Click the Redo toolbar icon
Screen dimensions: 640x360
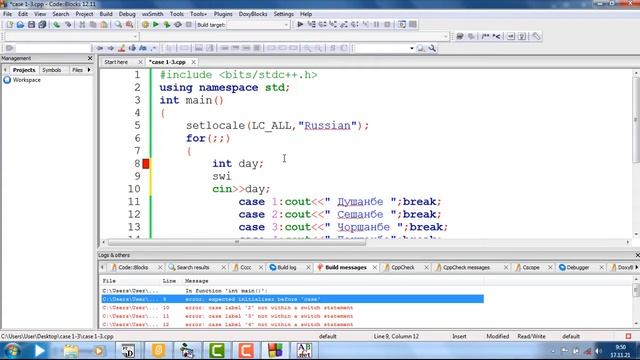(x=68, y=25)
